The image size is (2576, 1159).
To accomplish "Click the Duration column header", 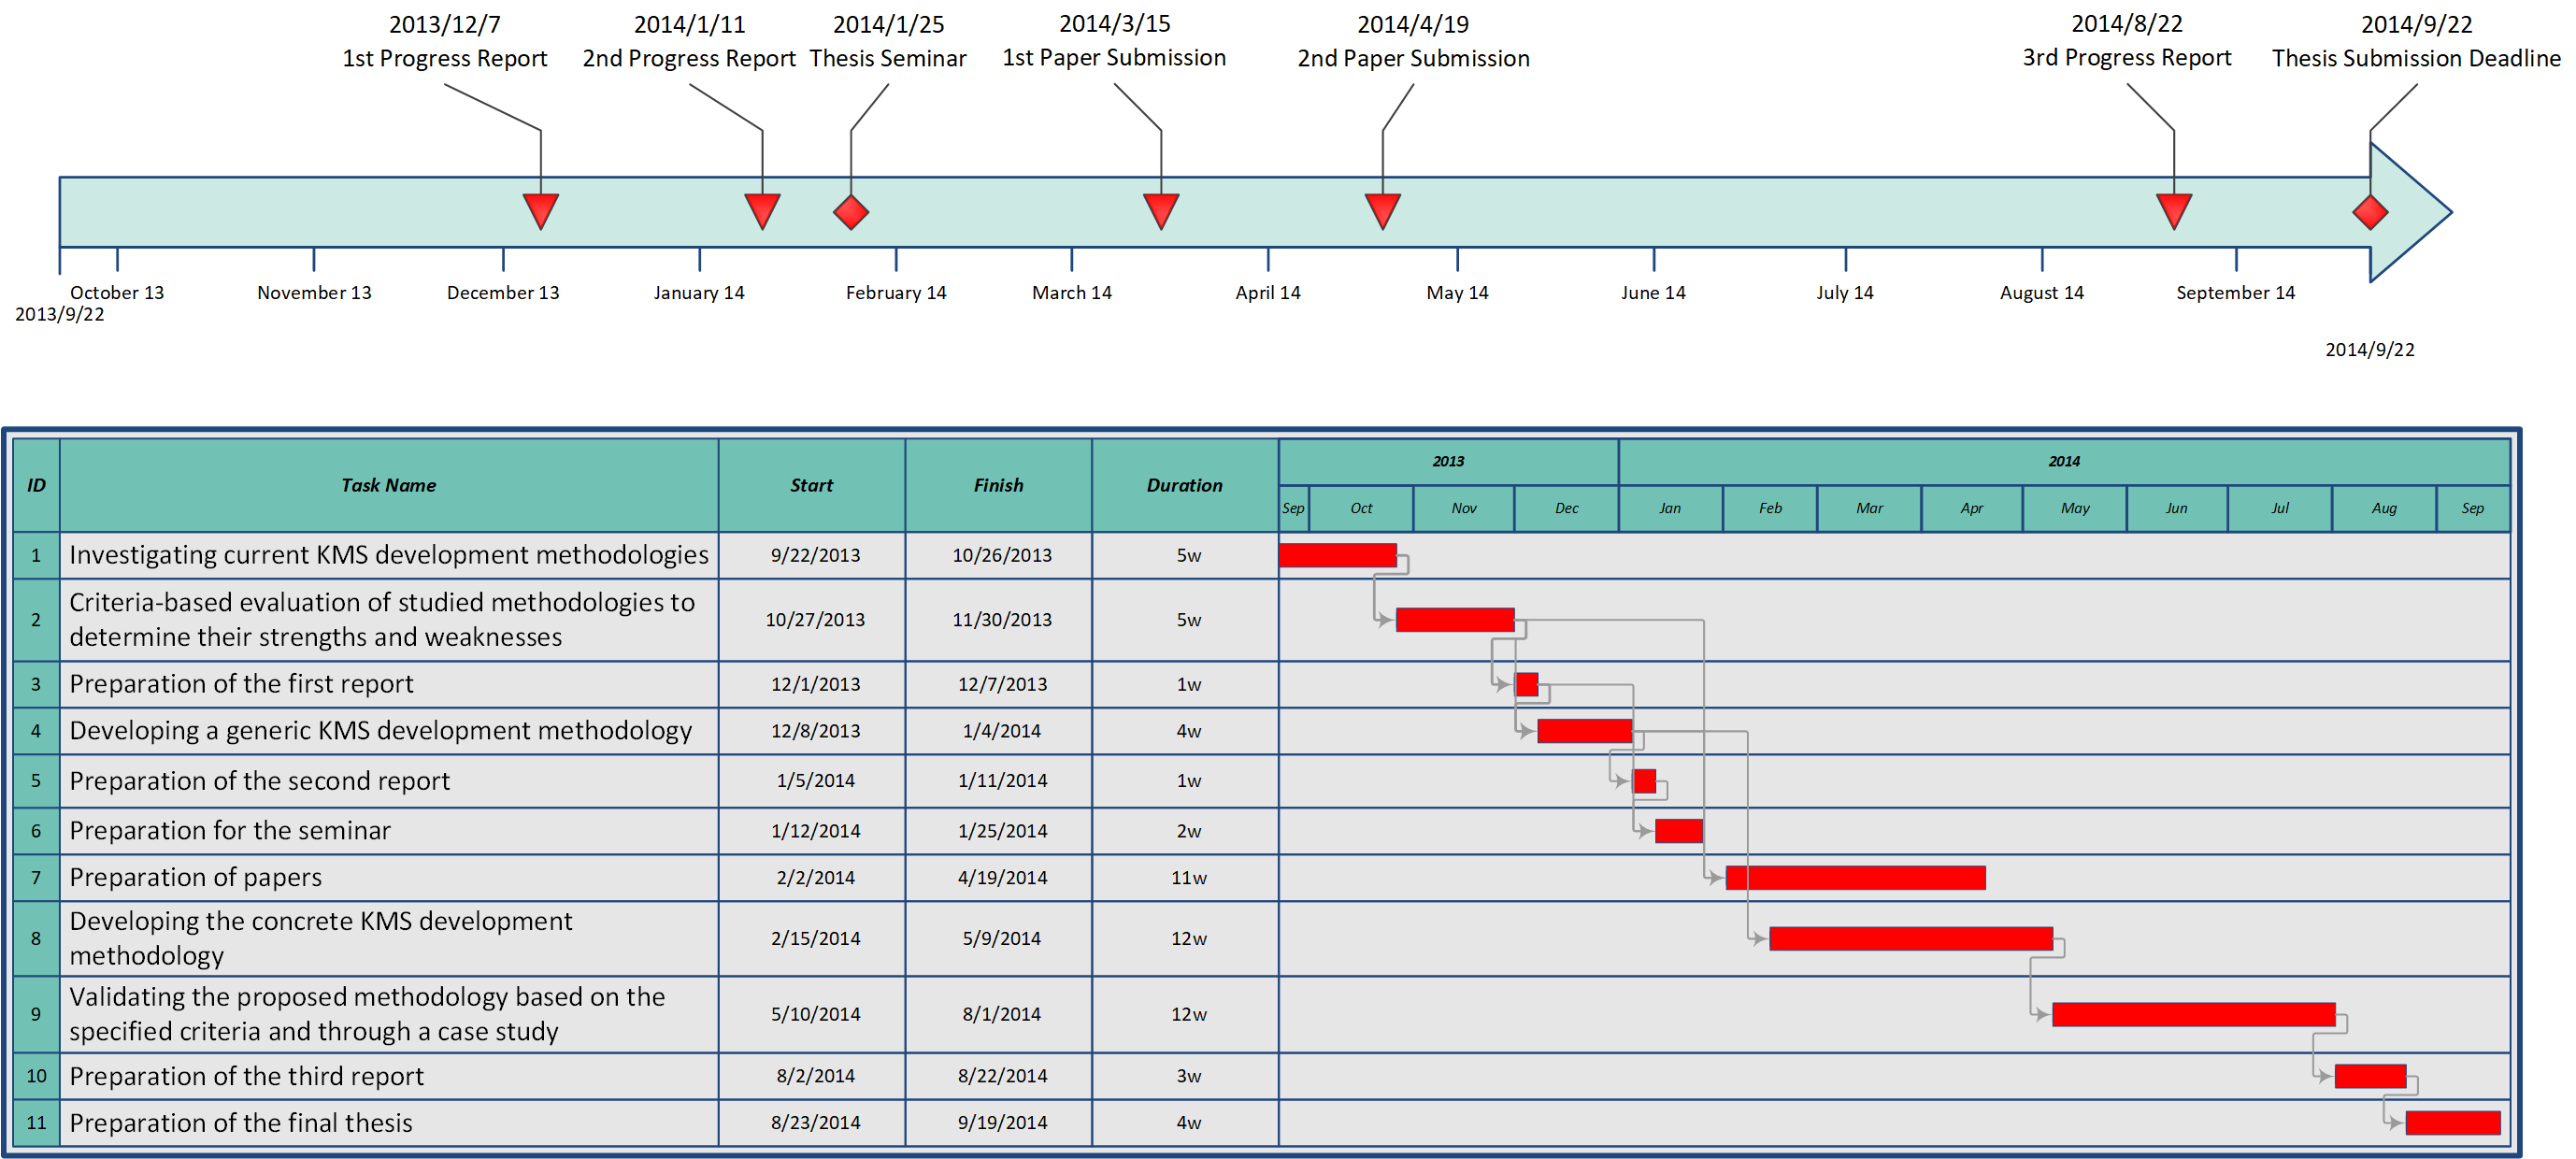I will (1184, 485).
